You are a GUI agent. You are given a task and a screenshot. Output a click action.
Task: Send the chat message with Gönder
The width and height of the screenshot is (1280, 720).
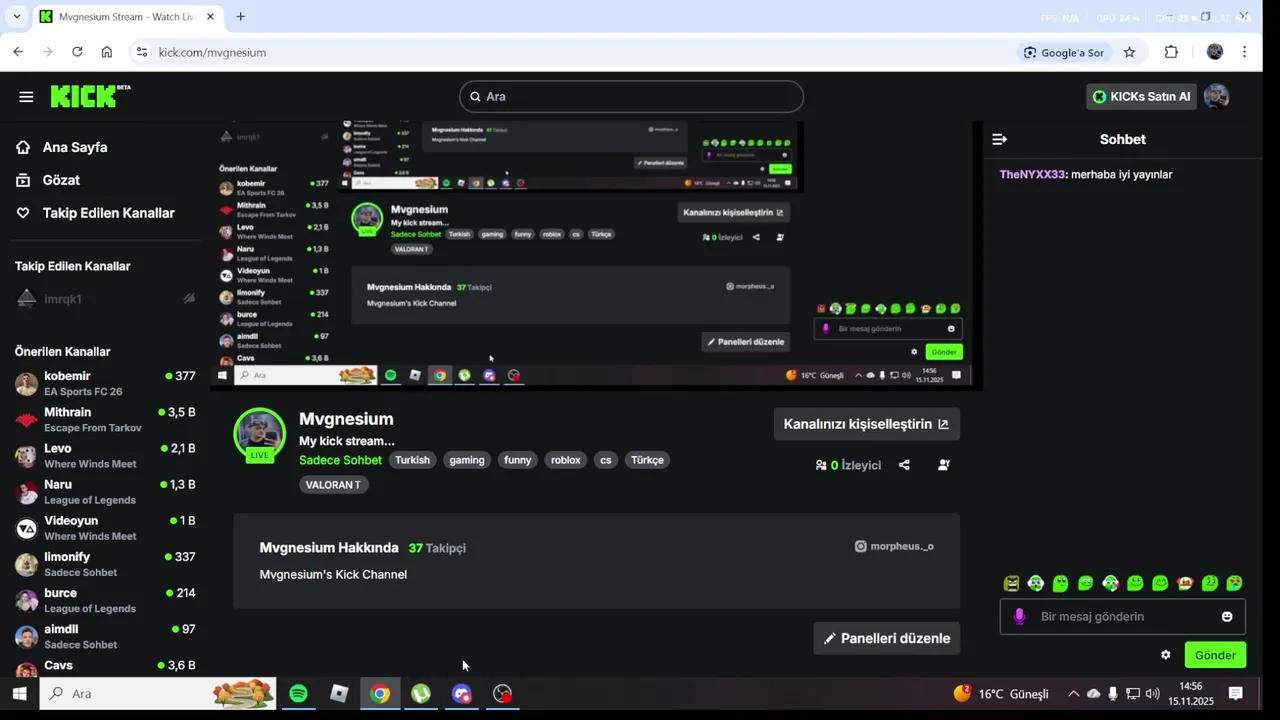click(x=1215, y=655)
